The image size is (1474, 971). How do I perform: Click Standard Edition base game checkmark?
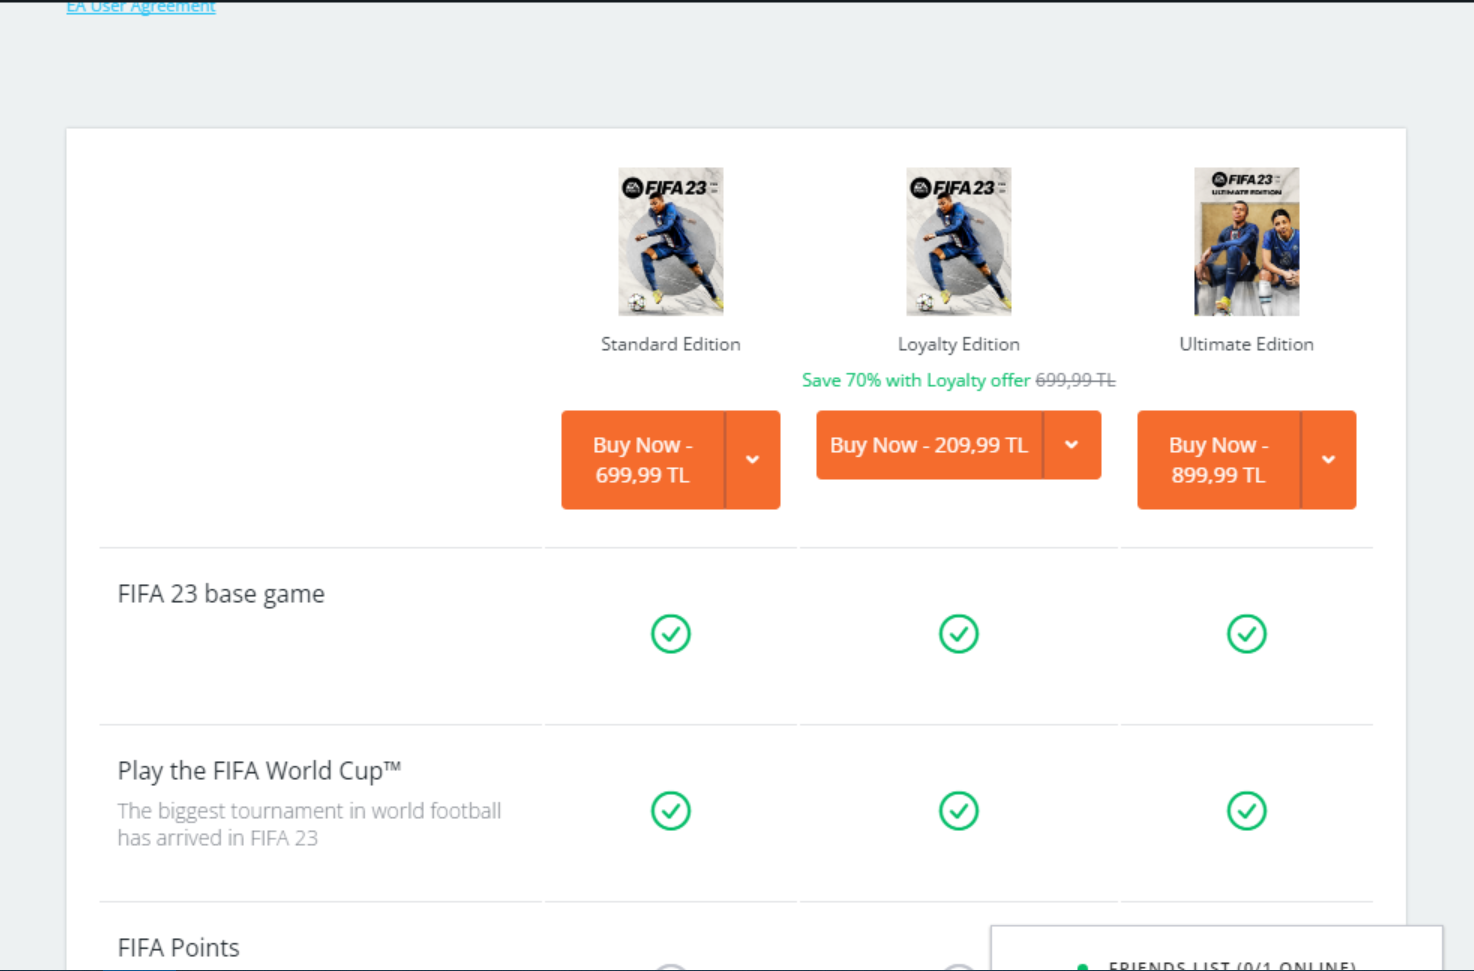(x=671, y=634)
